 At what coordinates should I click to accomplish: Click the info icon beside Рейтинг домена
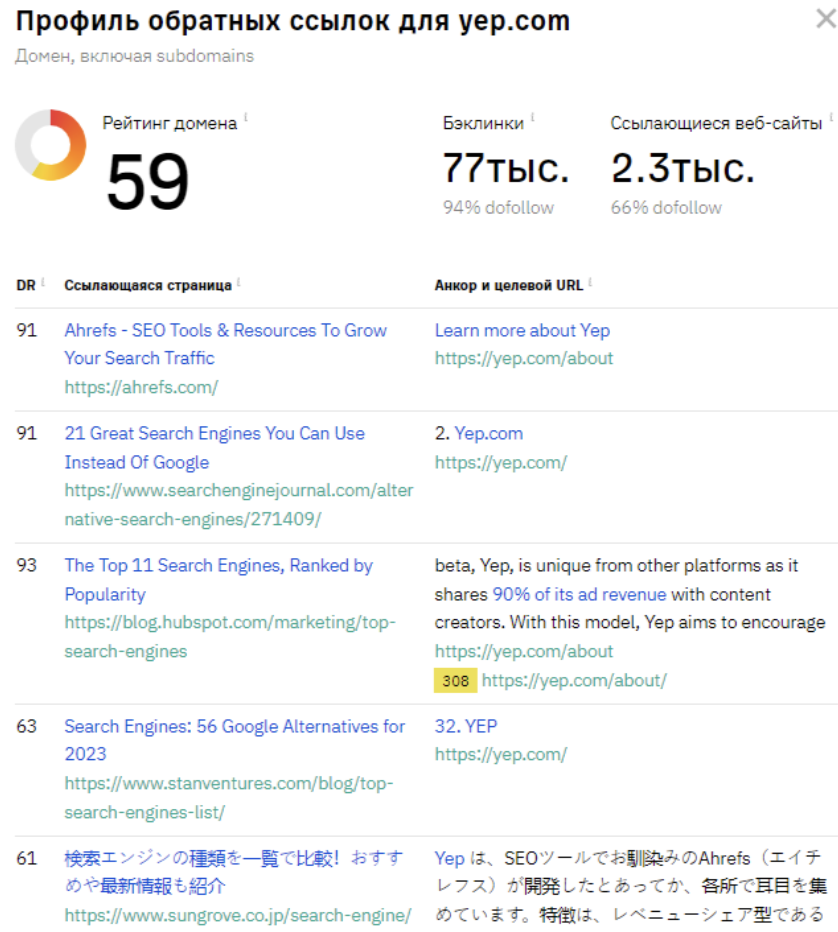point(246,117)
